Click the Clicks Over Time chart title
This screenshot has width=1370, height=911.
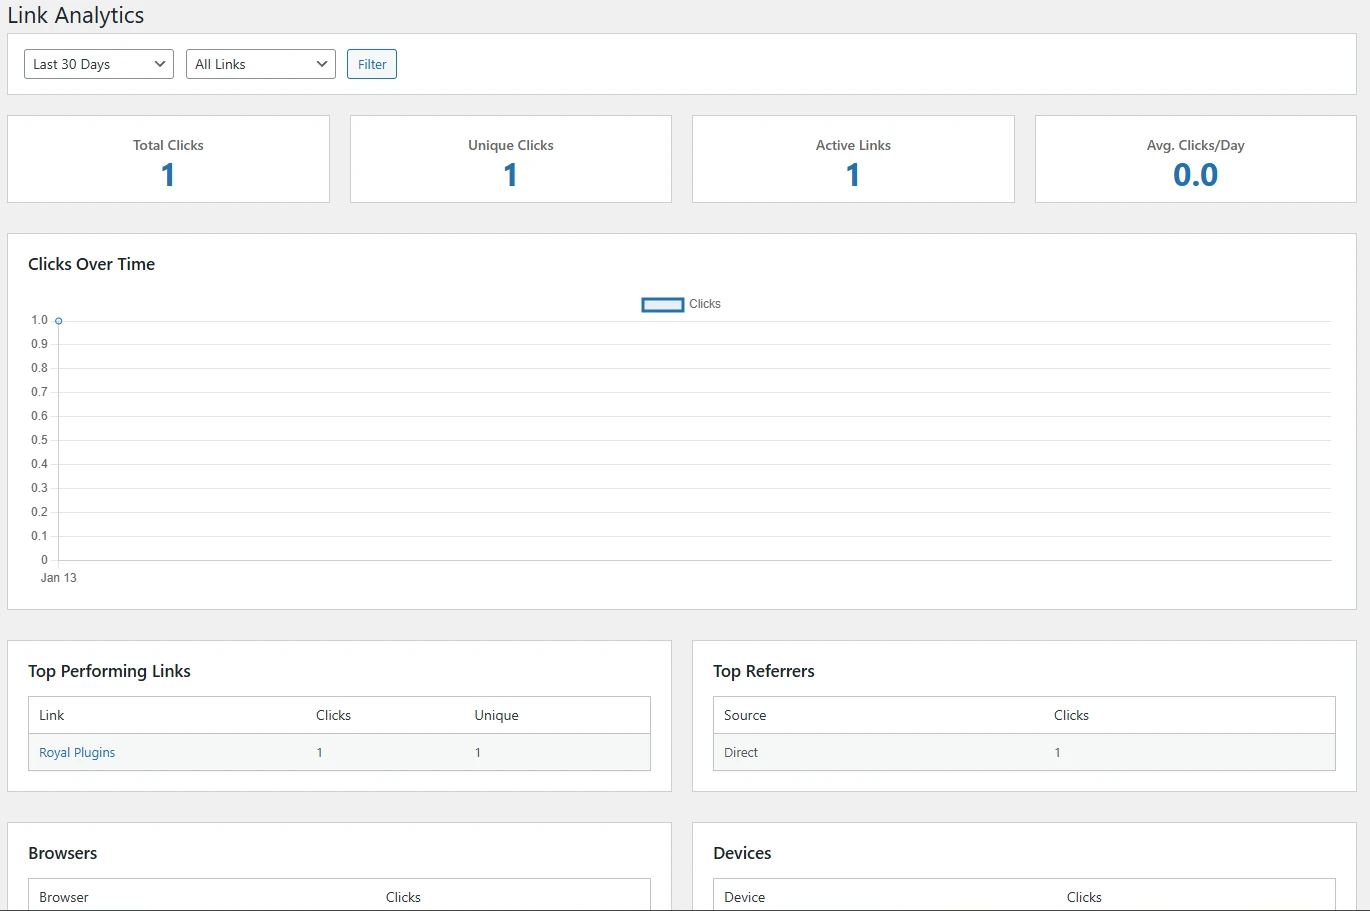(91, 263)
